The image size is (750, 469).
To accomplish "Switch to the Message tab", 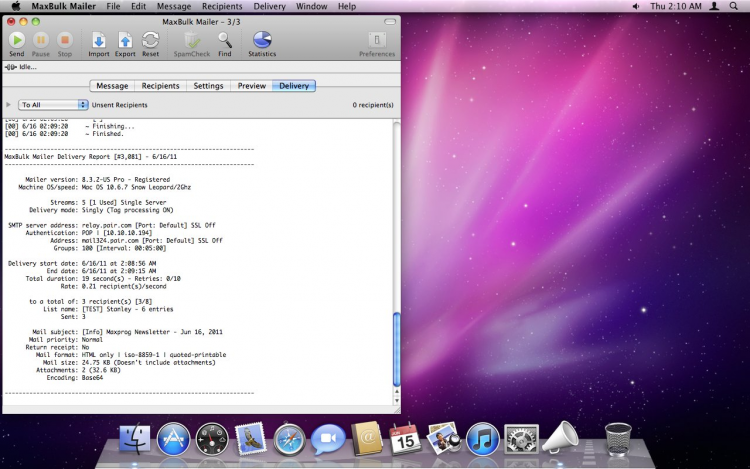I will click(112, 86).
